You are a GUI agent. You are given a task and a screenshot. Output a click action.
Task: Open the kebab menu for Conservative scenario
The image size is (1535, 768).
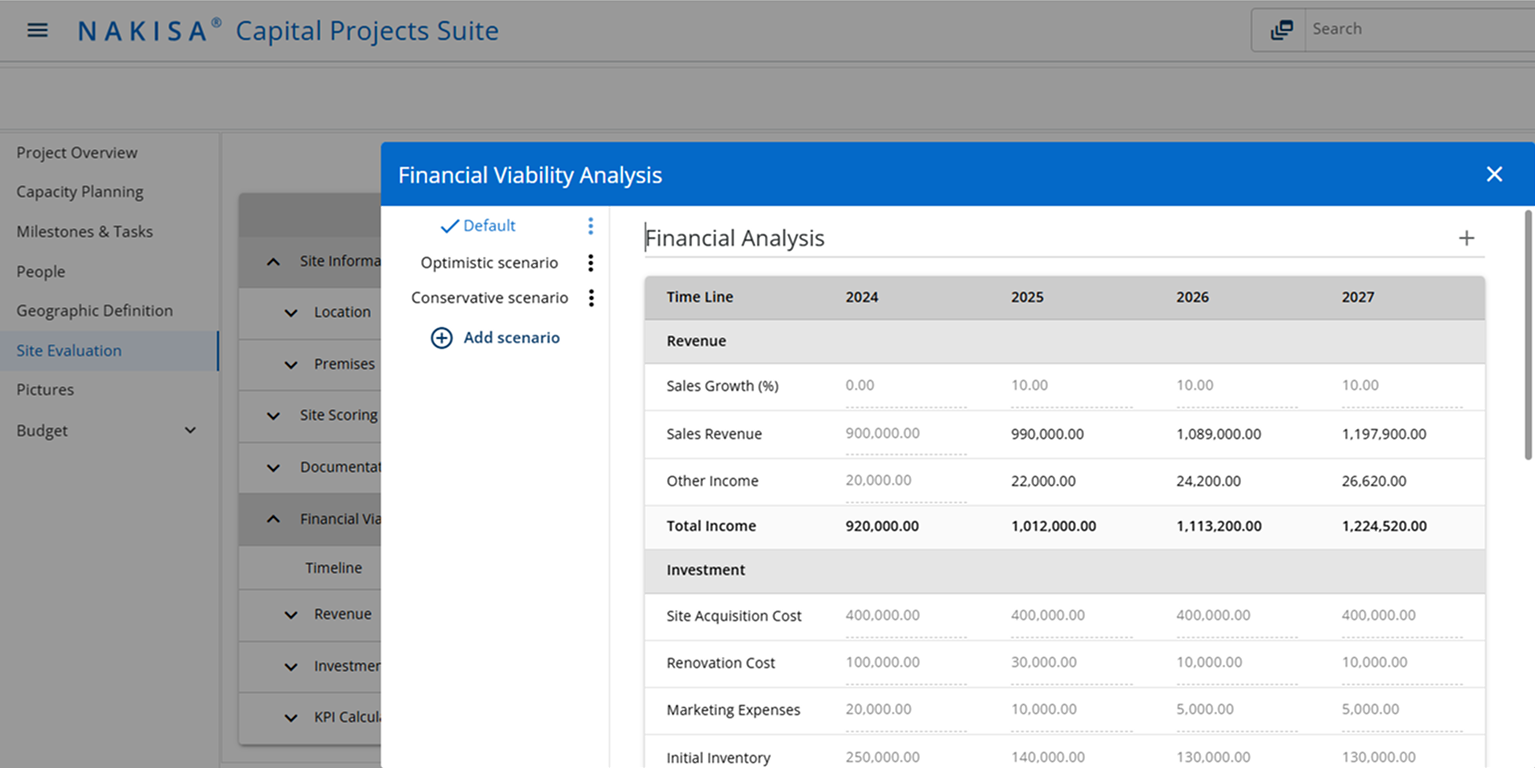click(590, 297)
